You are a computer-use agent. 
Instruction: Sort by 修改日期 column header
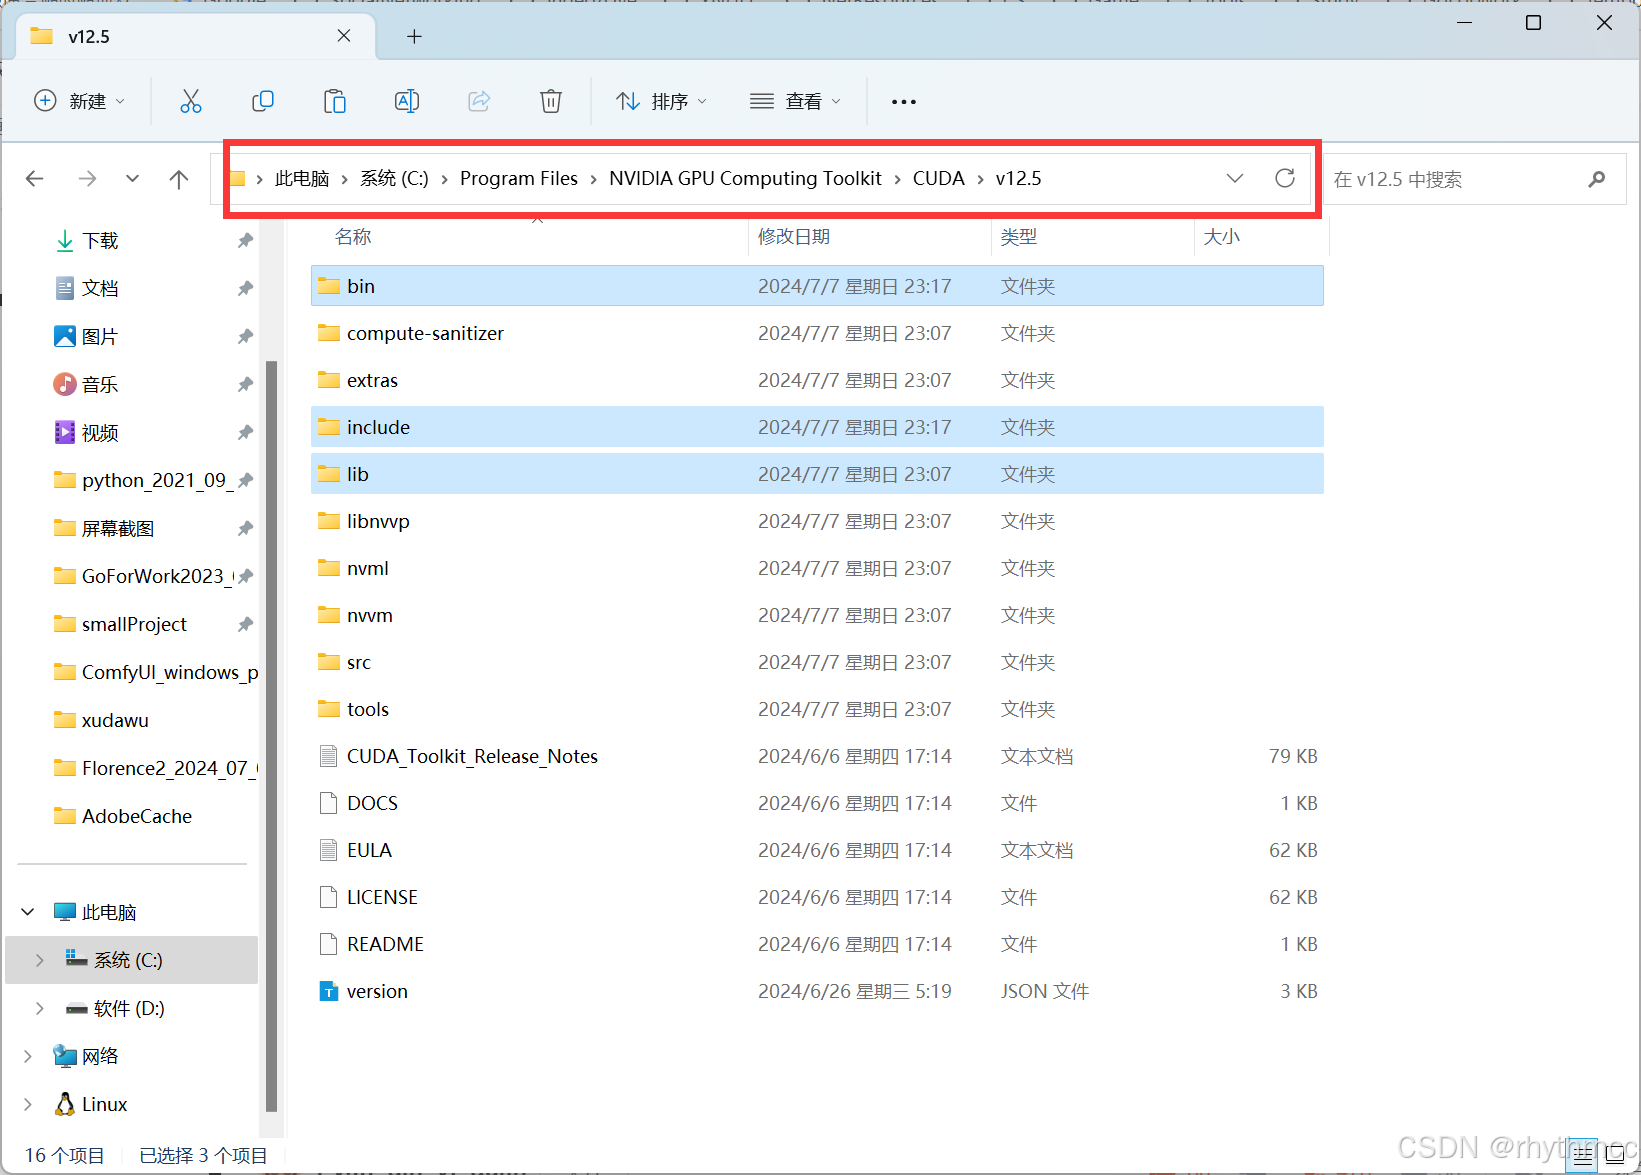click(x=794, y=237)
